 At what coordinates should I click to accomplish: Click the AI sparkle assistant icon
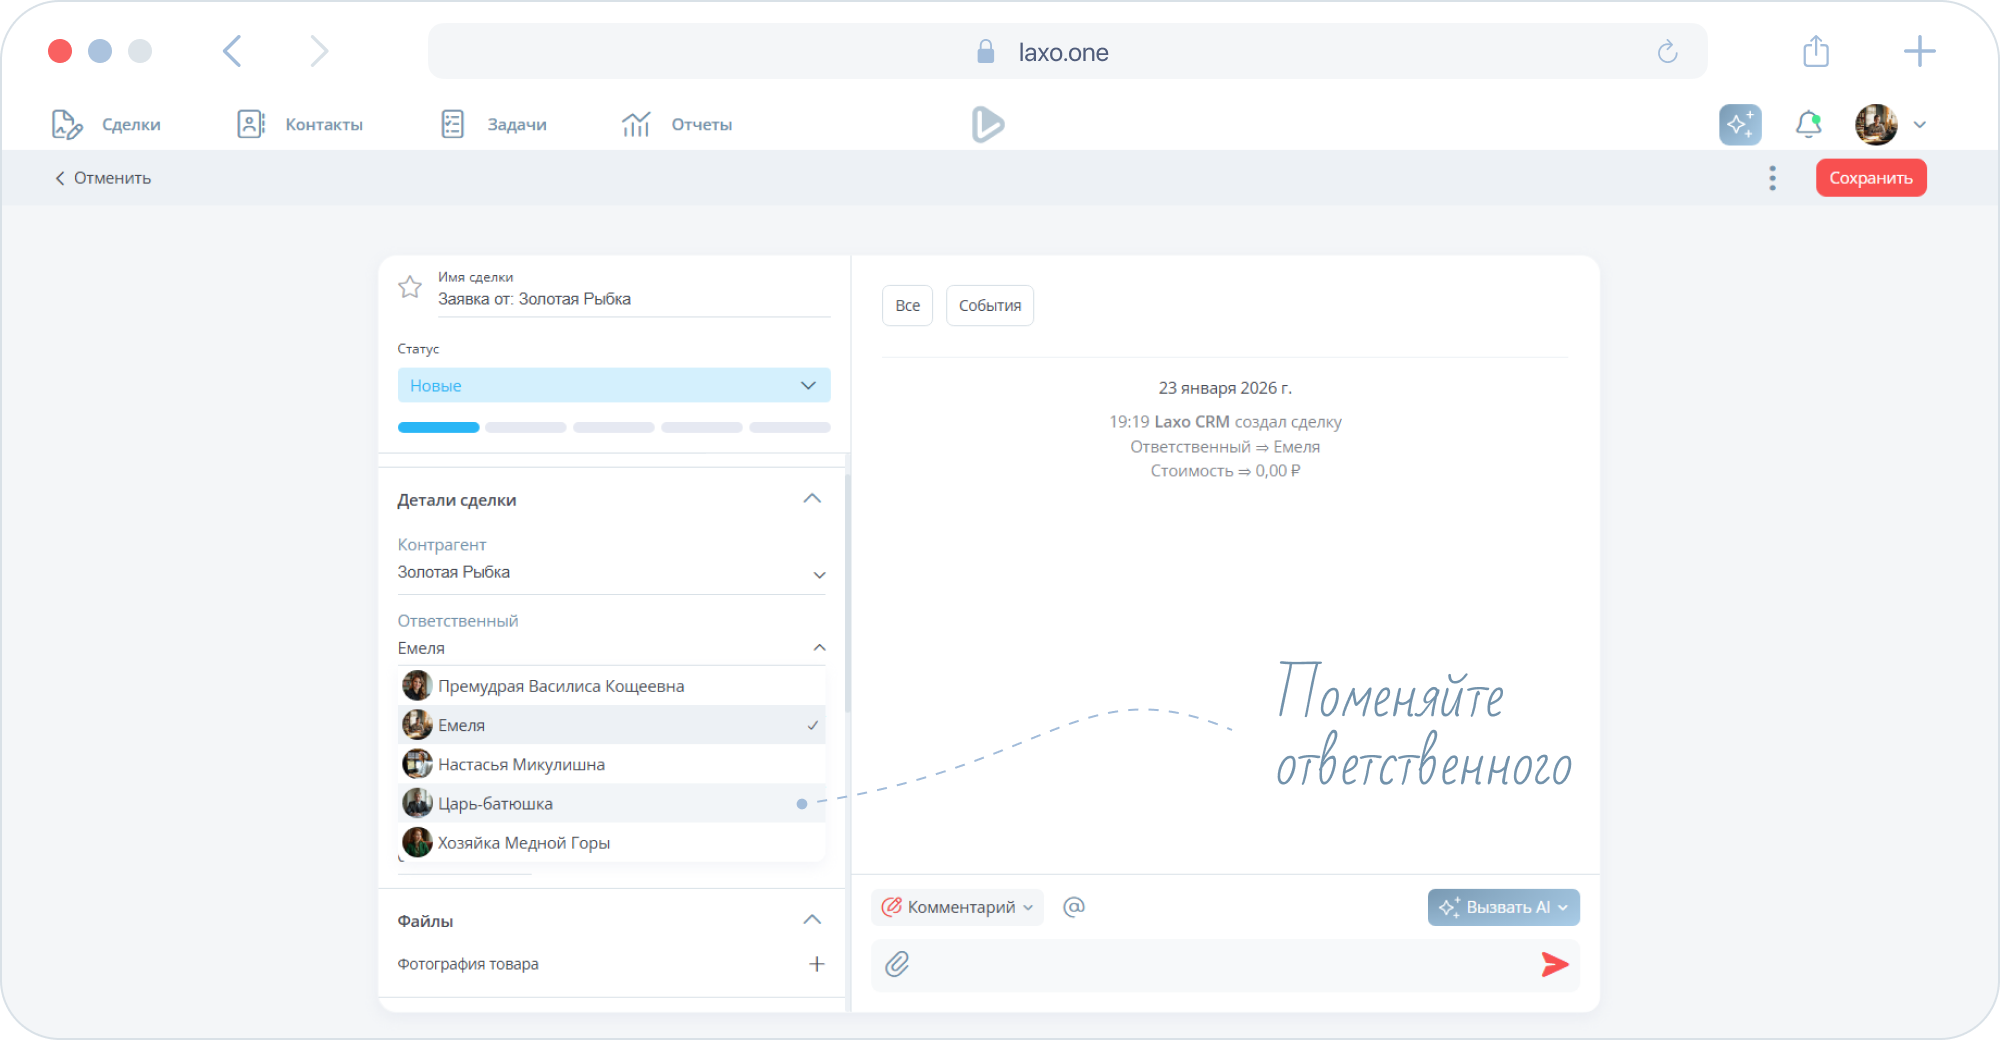(1740, 125)
